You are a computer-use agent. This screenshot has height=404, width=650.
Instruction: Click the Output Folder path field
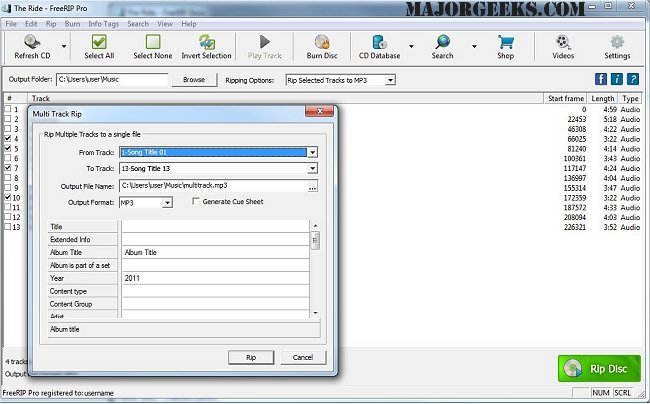click(112, 80)
